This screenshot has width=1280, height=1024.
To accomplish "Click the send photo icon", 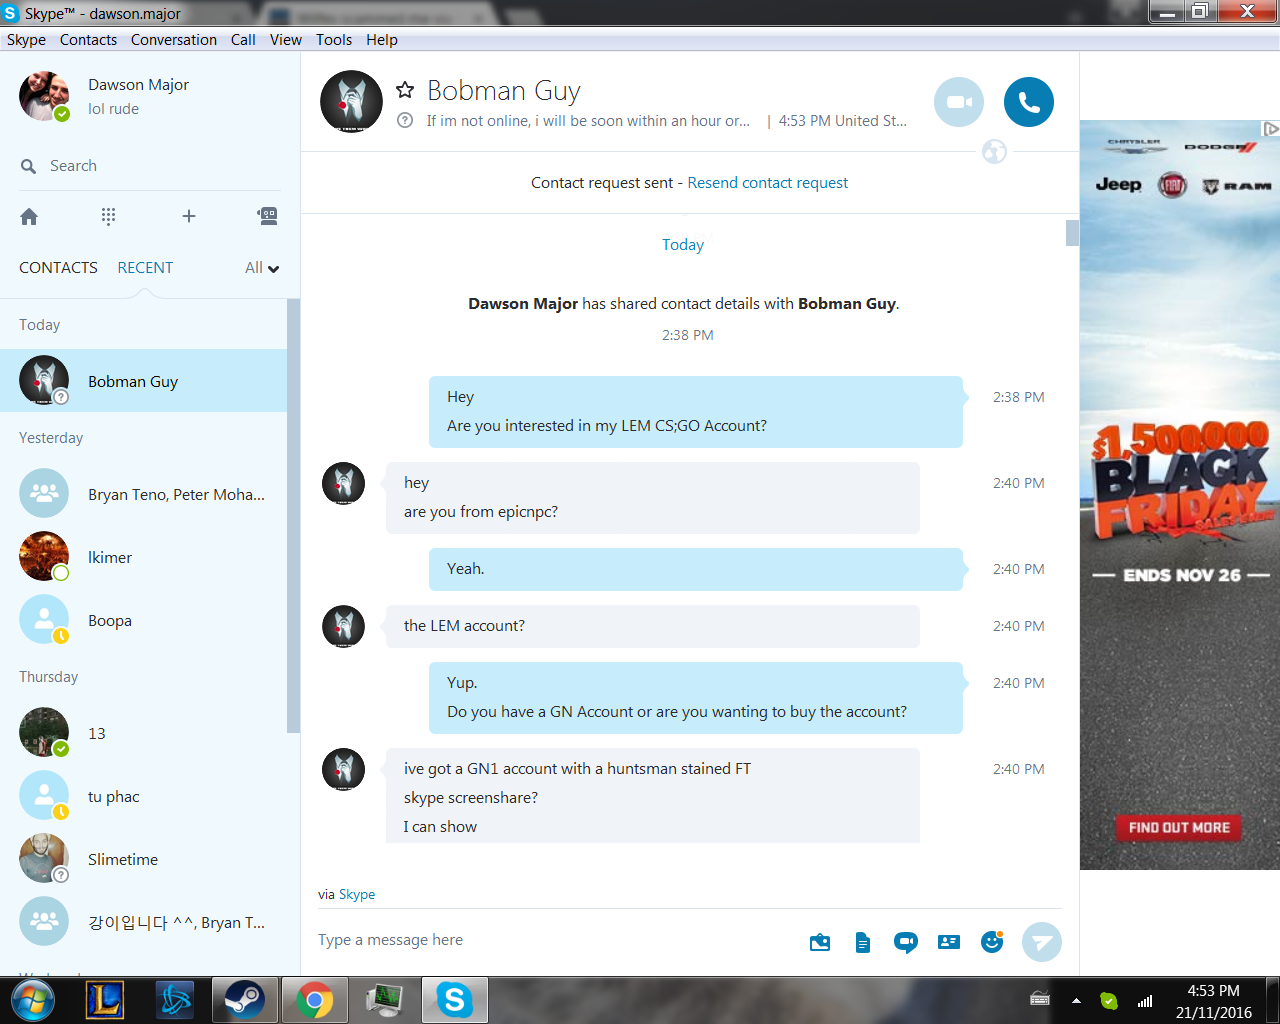I will [x=820, y=942].
